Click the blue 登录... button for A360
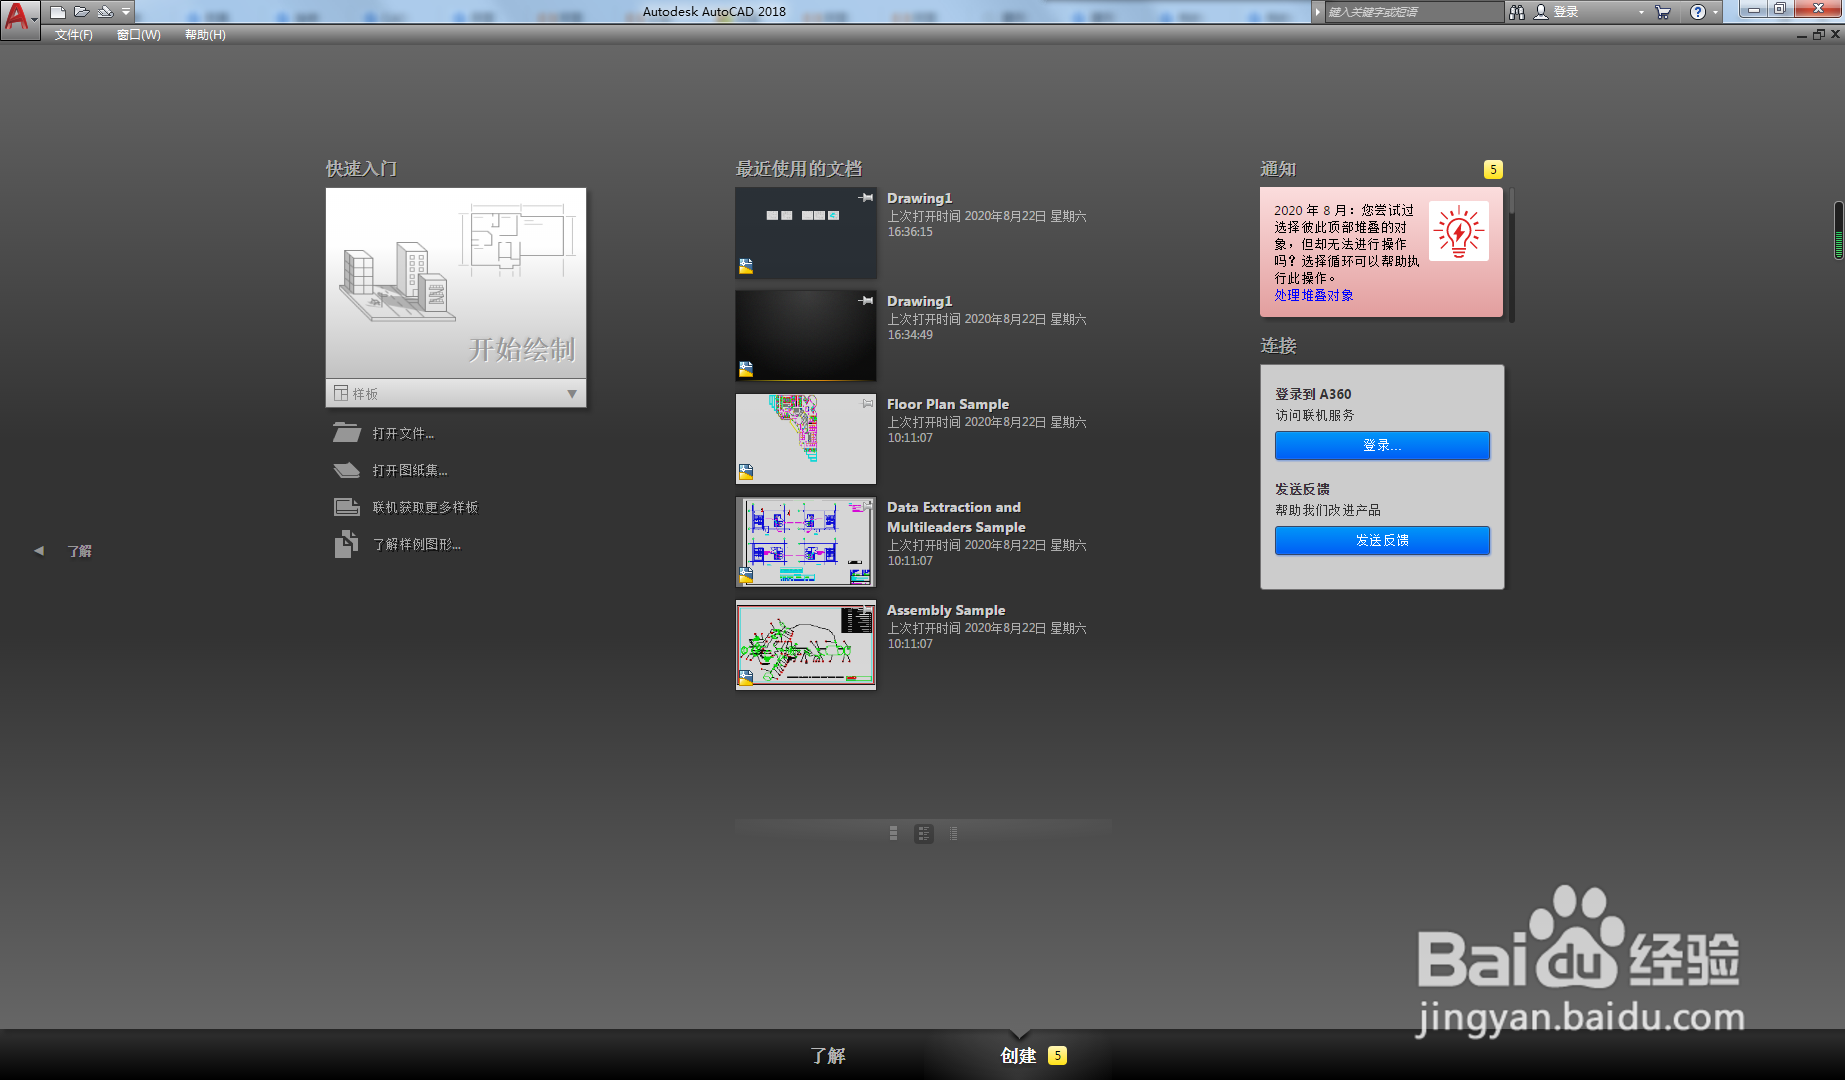 point(1382,445)
